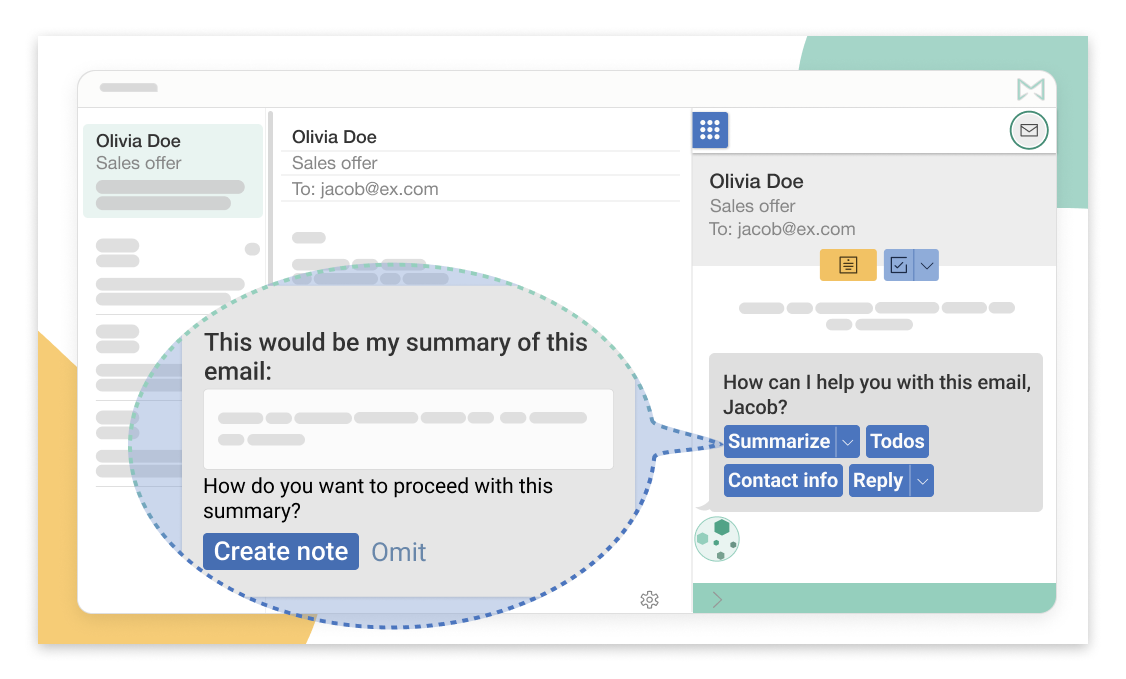
Task: Click the Create note button
Action: click(x=281, y=552)
